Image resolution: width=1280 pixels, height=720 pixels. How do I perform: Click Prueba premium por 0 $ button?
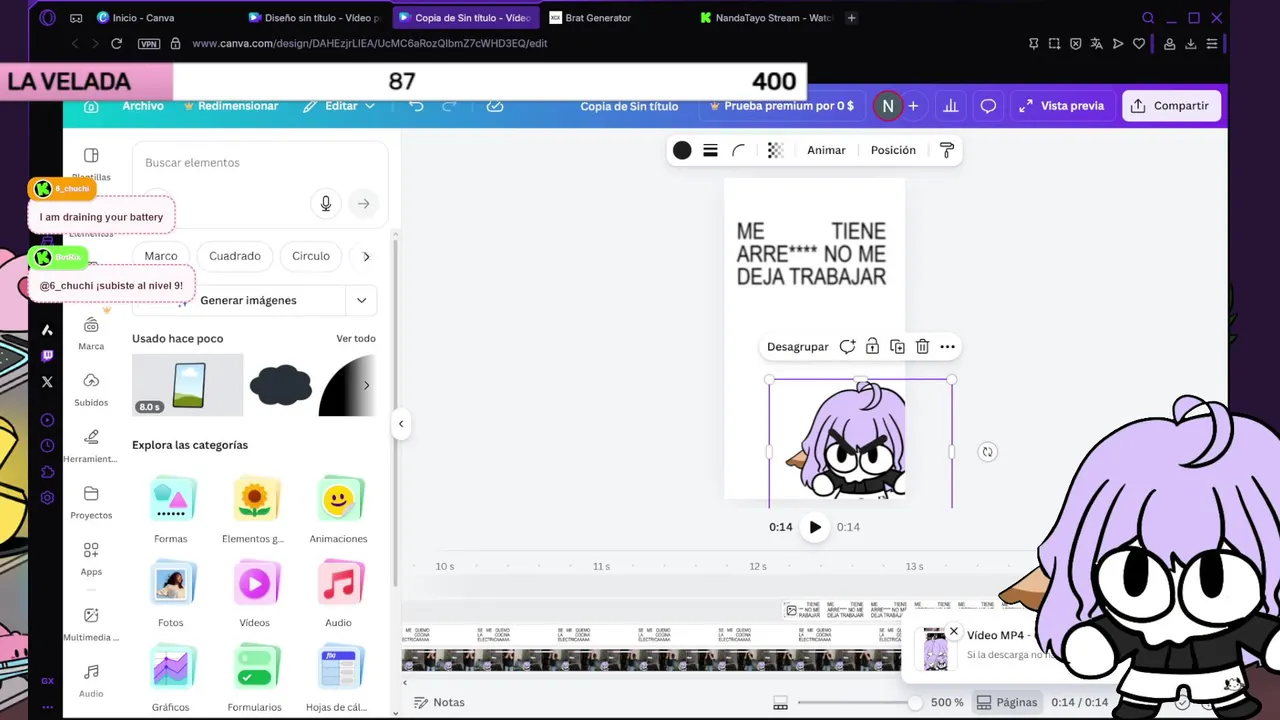(782, 106)
